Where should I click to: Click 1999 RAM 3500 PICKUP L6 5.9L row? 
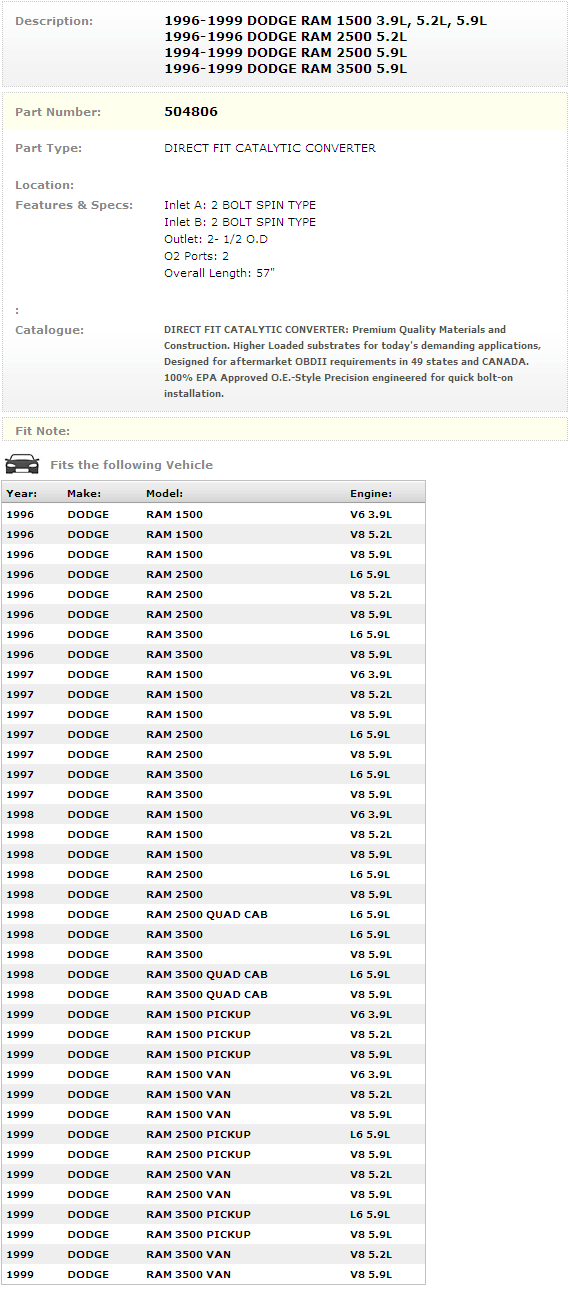[213, 1214]
